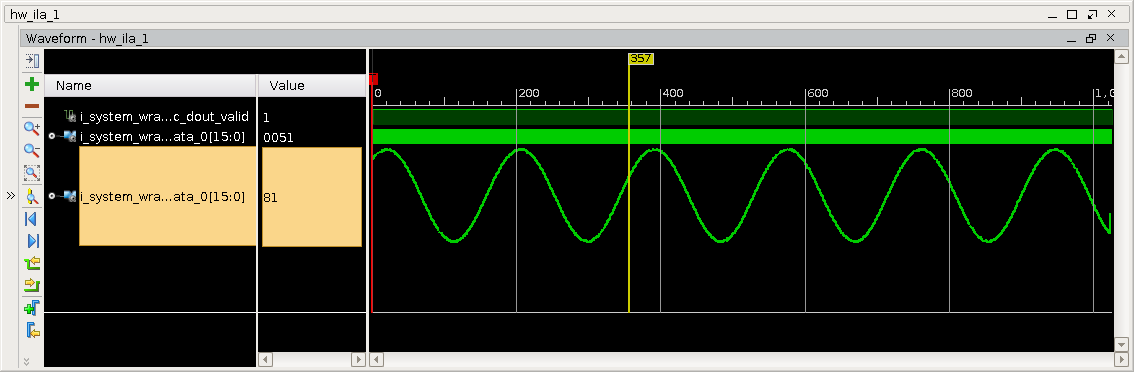This screenshot has height=372, width=1134.
Task: Jump to the last sample with Go-to-end icon
Action: point(32,241)
